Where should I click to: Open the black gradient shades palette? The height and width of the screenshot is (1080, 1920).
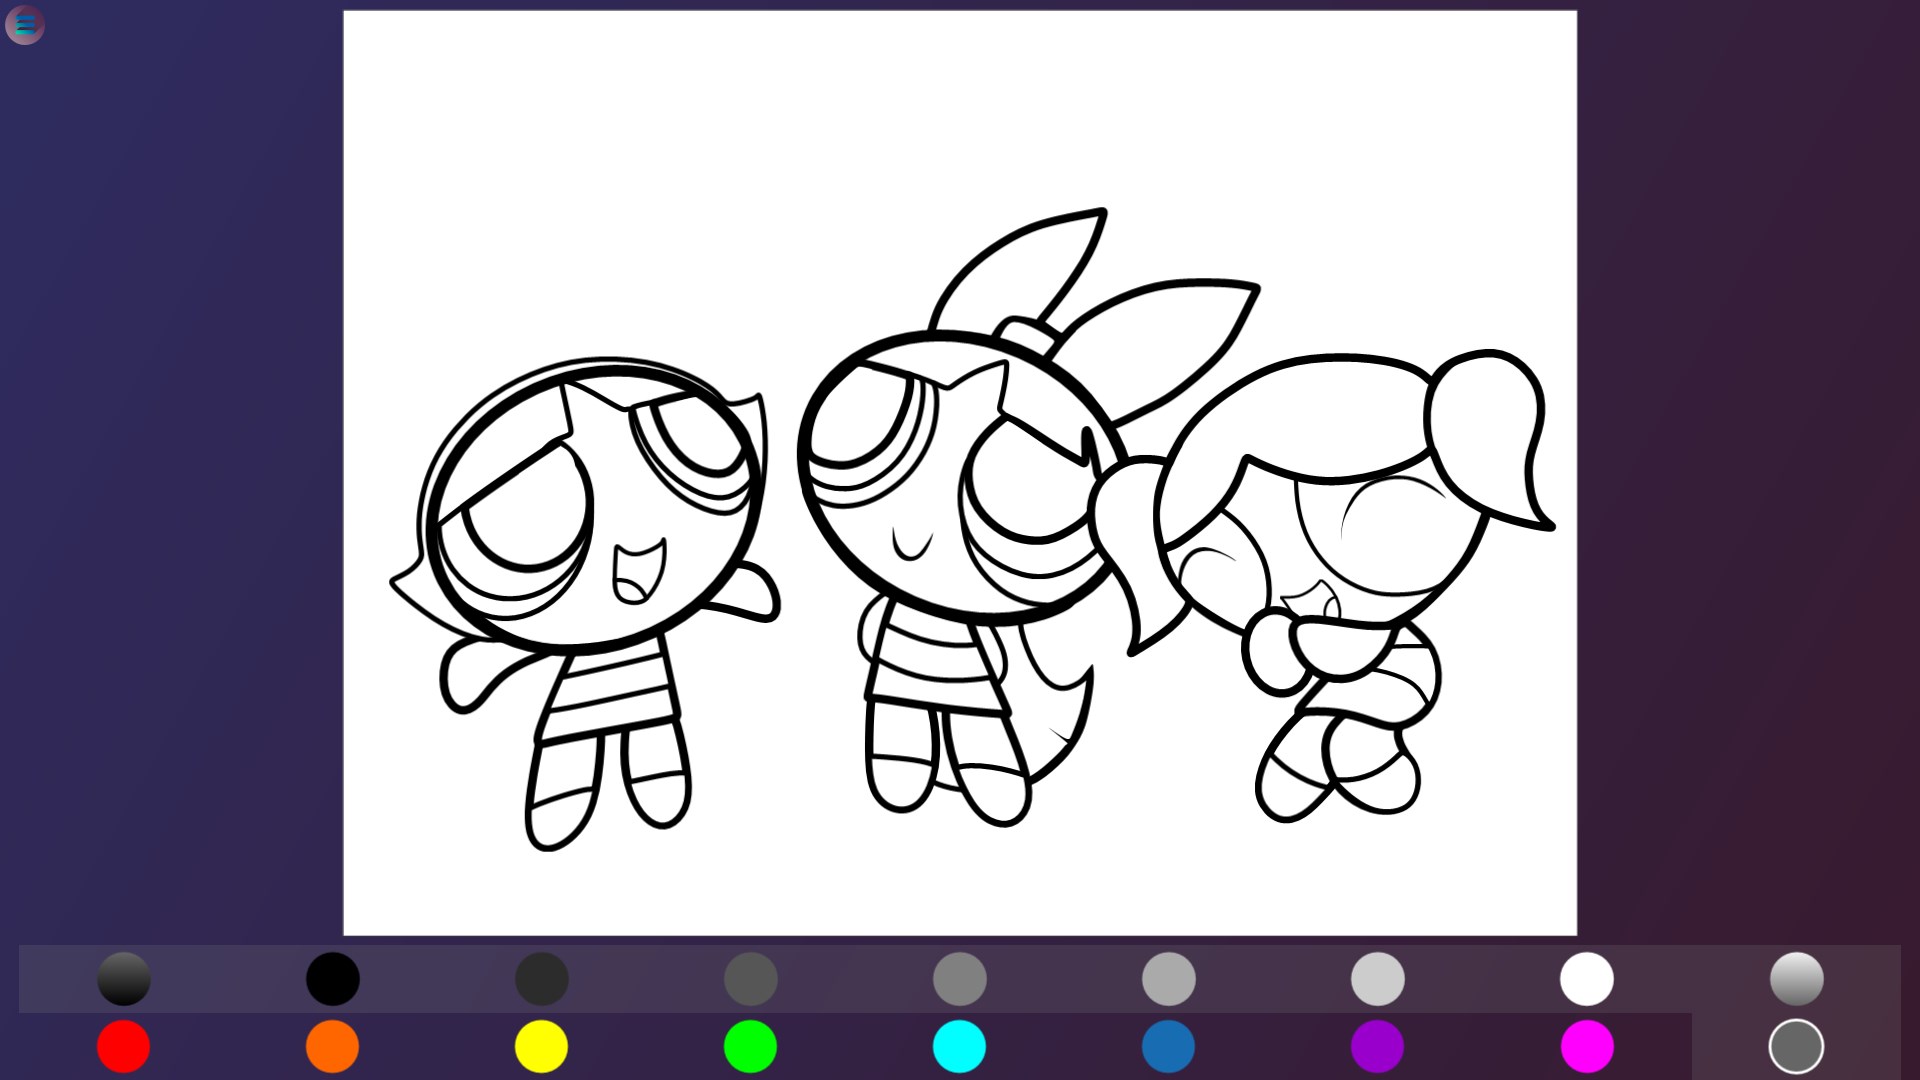coord(123,978)
